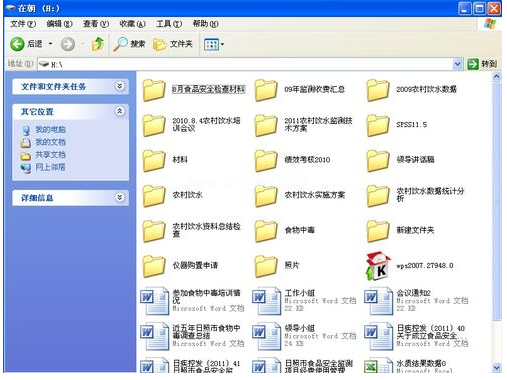Select the 日疾控发〔2011〕40 Word document icon
Screen dimensions: 507x380
tap(379, 336)
